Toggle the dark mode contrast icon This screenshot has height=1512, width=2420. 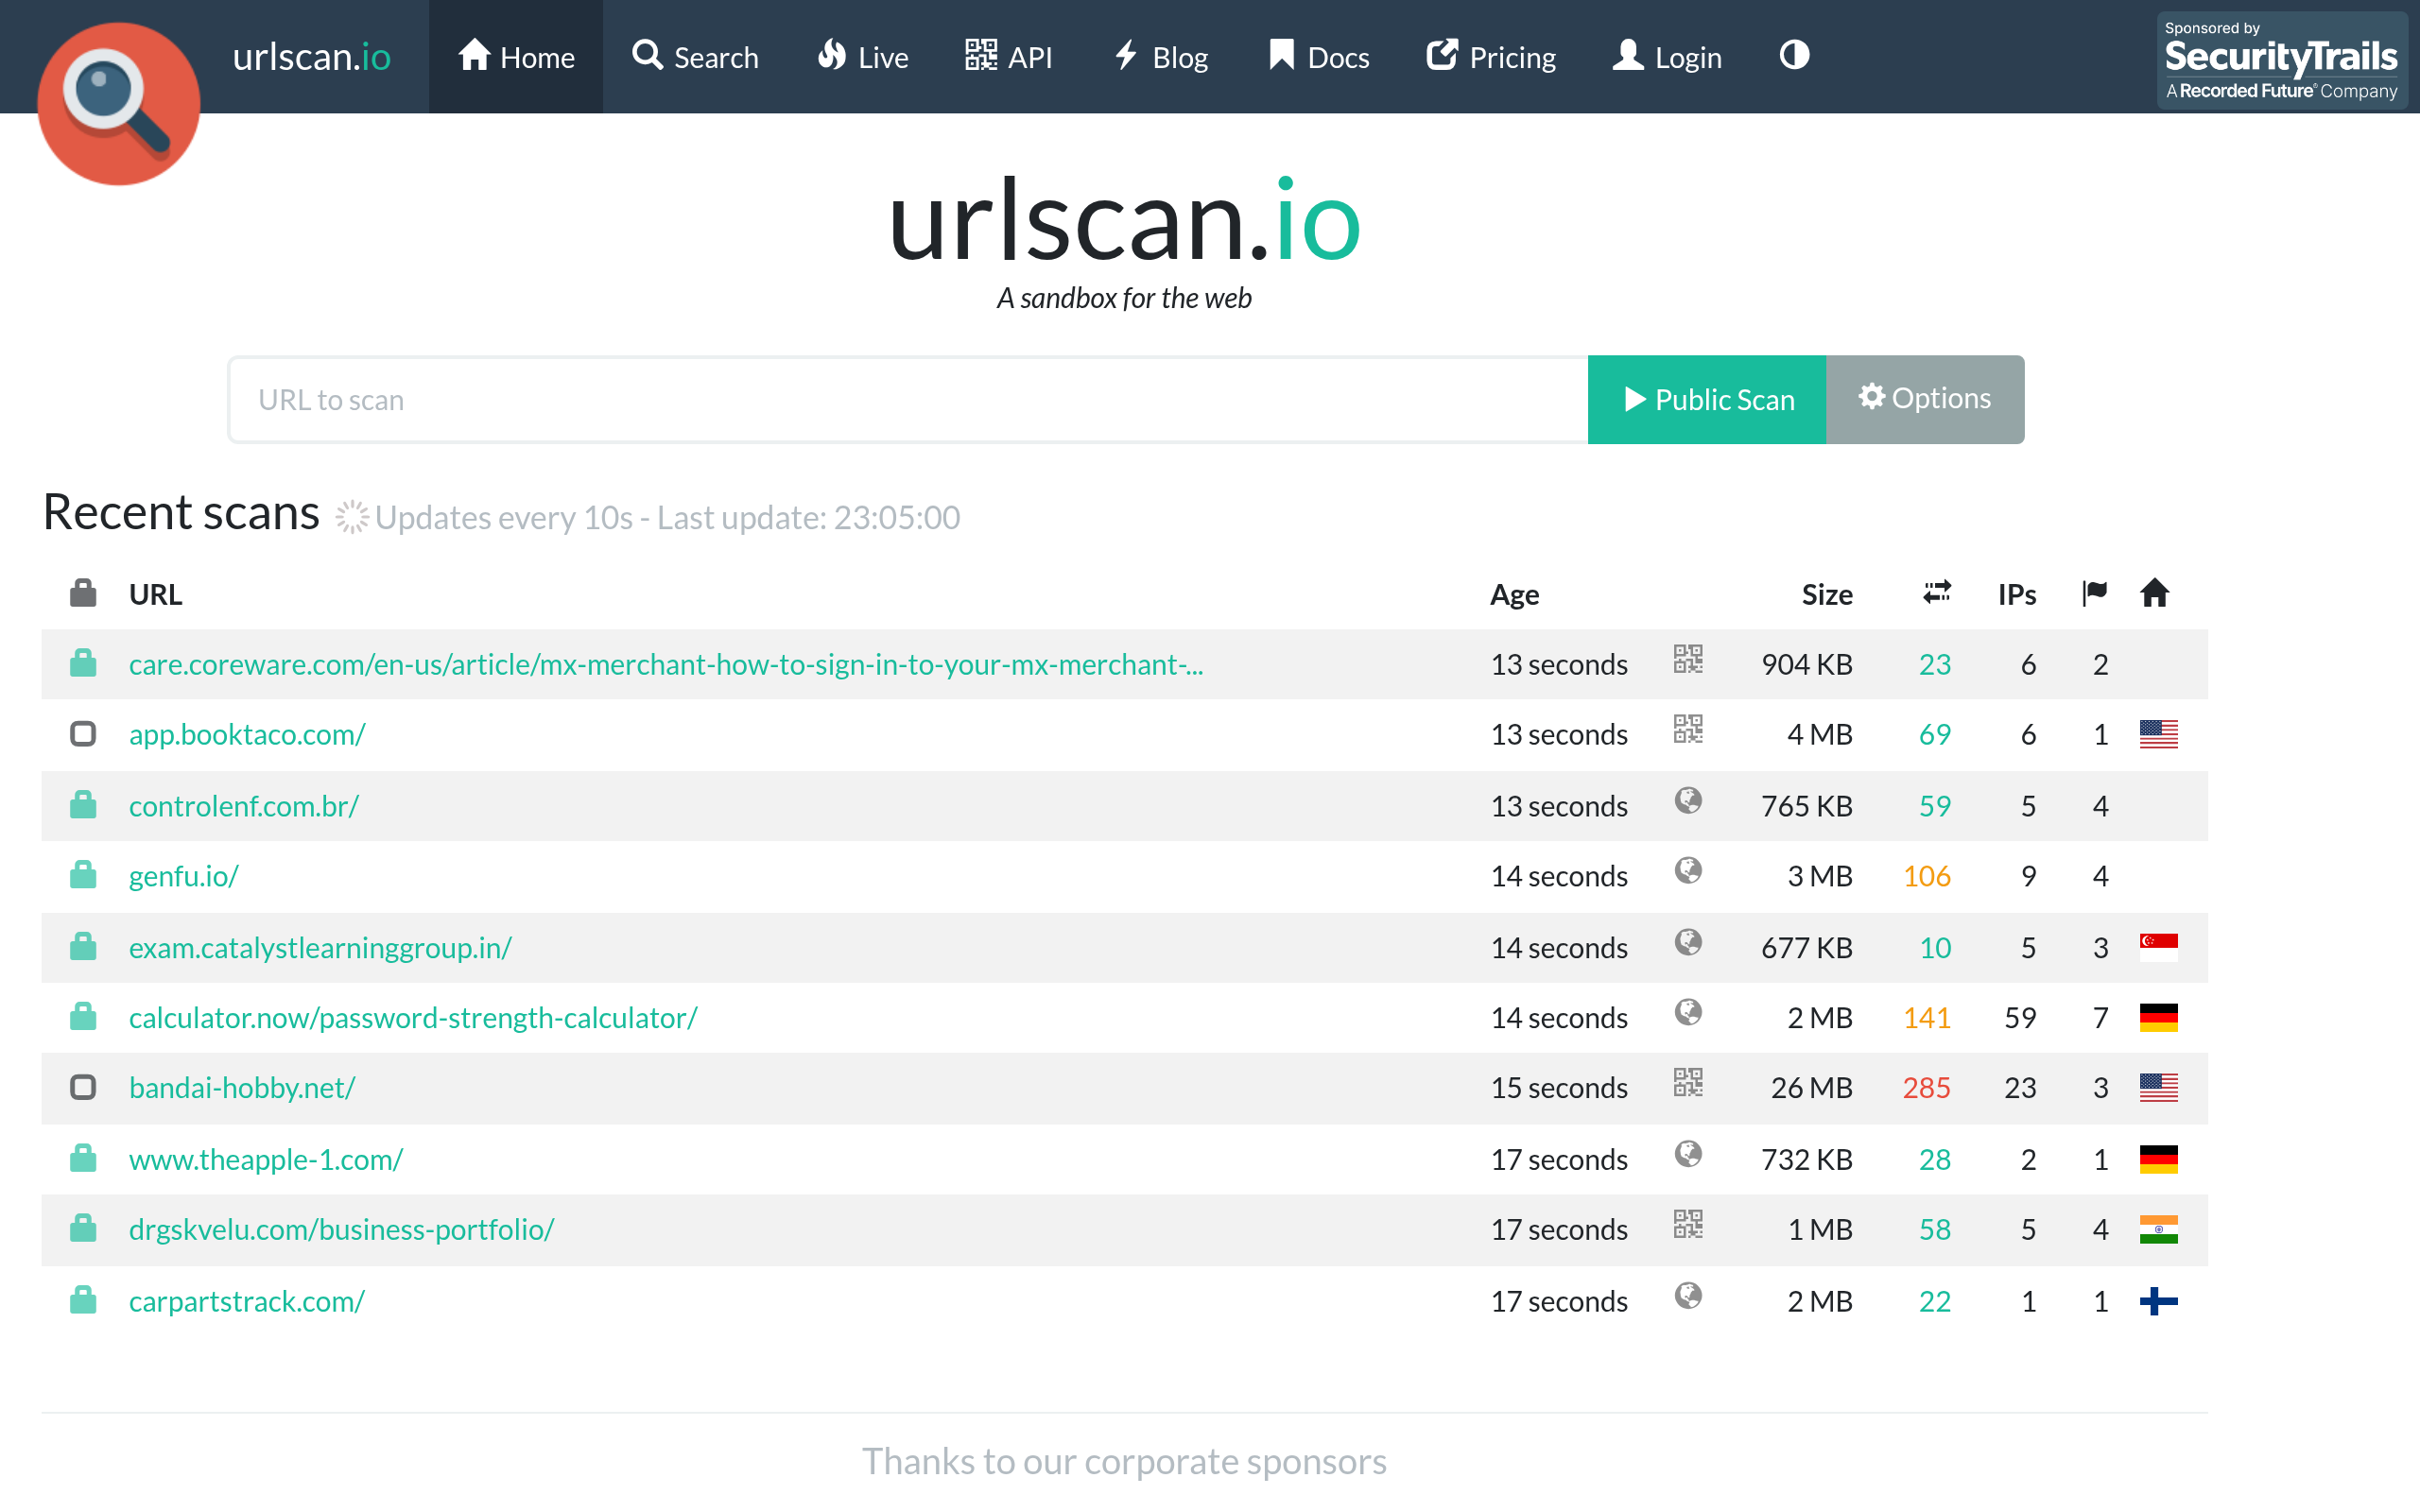click(1794, 55)
